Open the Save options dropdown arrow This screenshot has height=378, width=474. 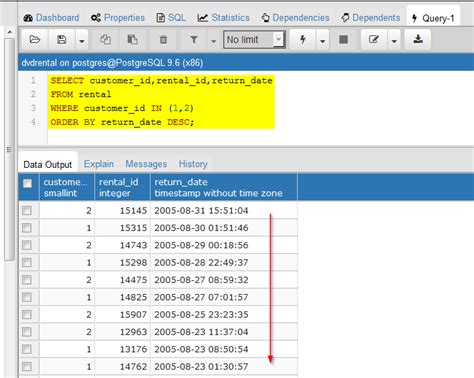click(82, 40)
